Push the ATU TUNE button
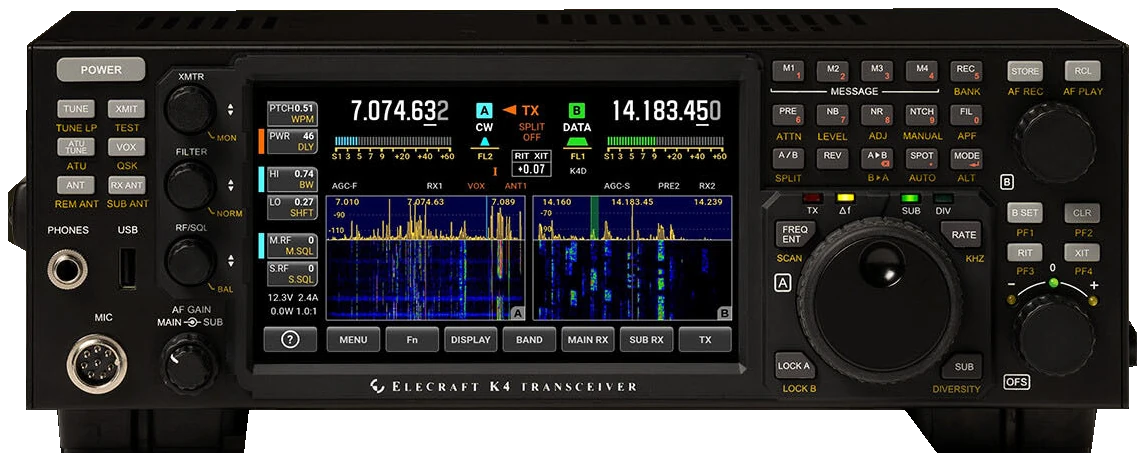Screen dimensions: 1145x461 click(76, 147)
